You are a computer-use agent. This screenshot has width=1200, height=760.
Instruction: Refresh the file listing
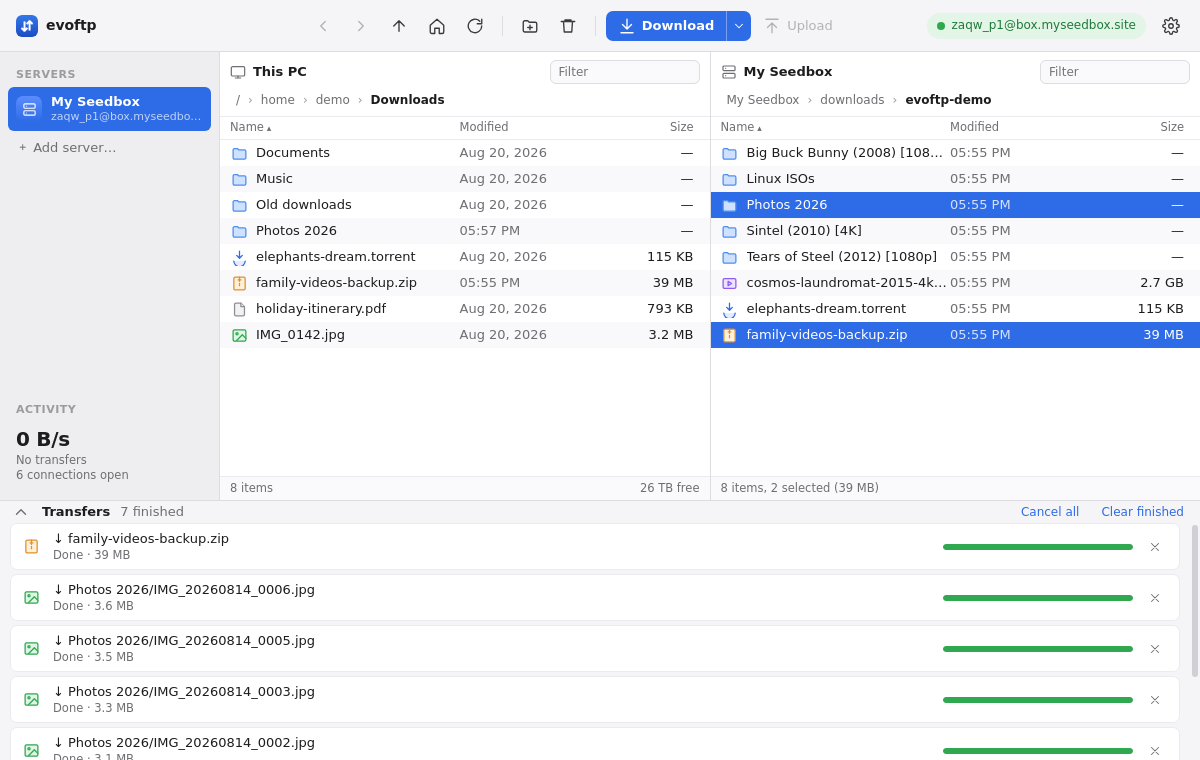[x=475, y=26]
